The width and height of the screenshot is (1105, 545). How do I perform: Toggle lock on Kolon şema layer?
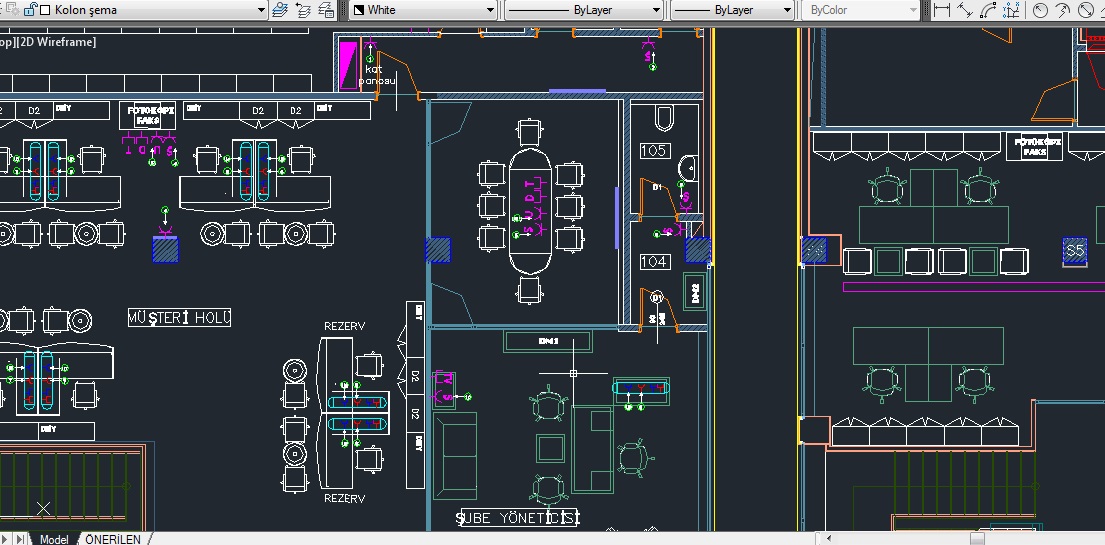pos(30,10)
